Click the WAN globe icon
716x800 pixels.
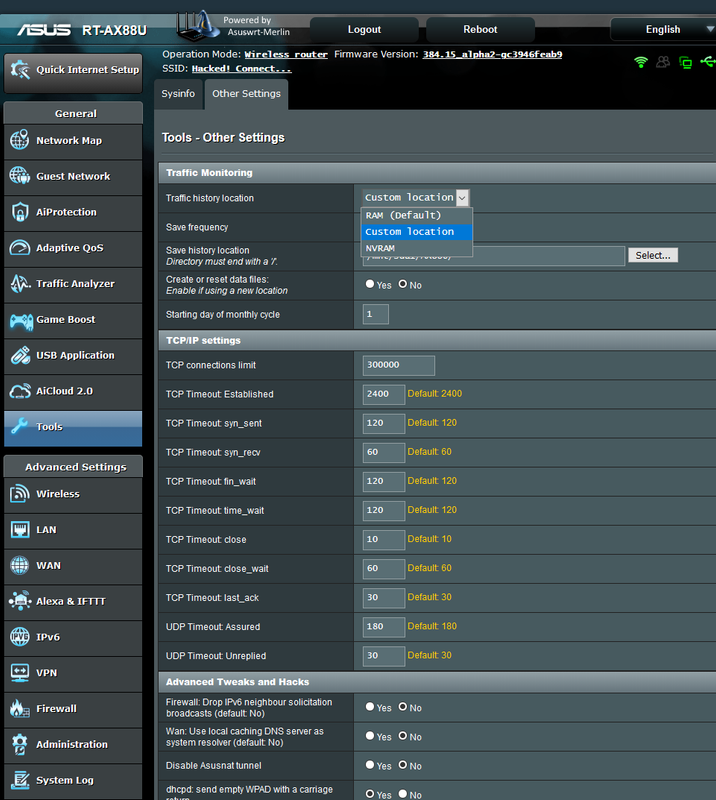point(20,565)
